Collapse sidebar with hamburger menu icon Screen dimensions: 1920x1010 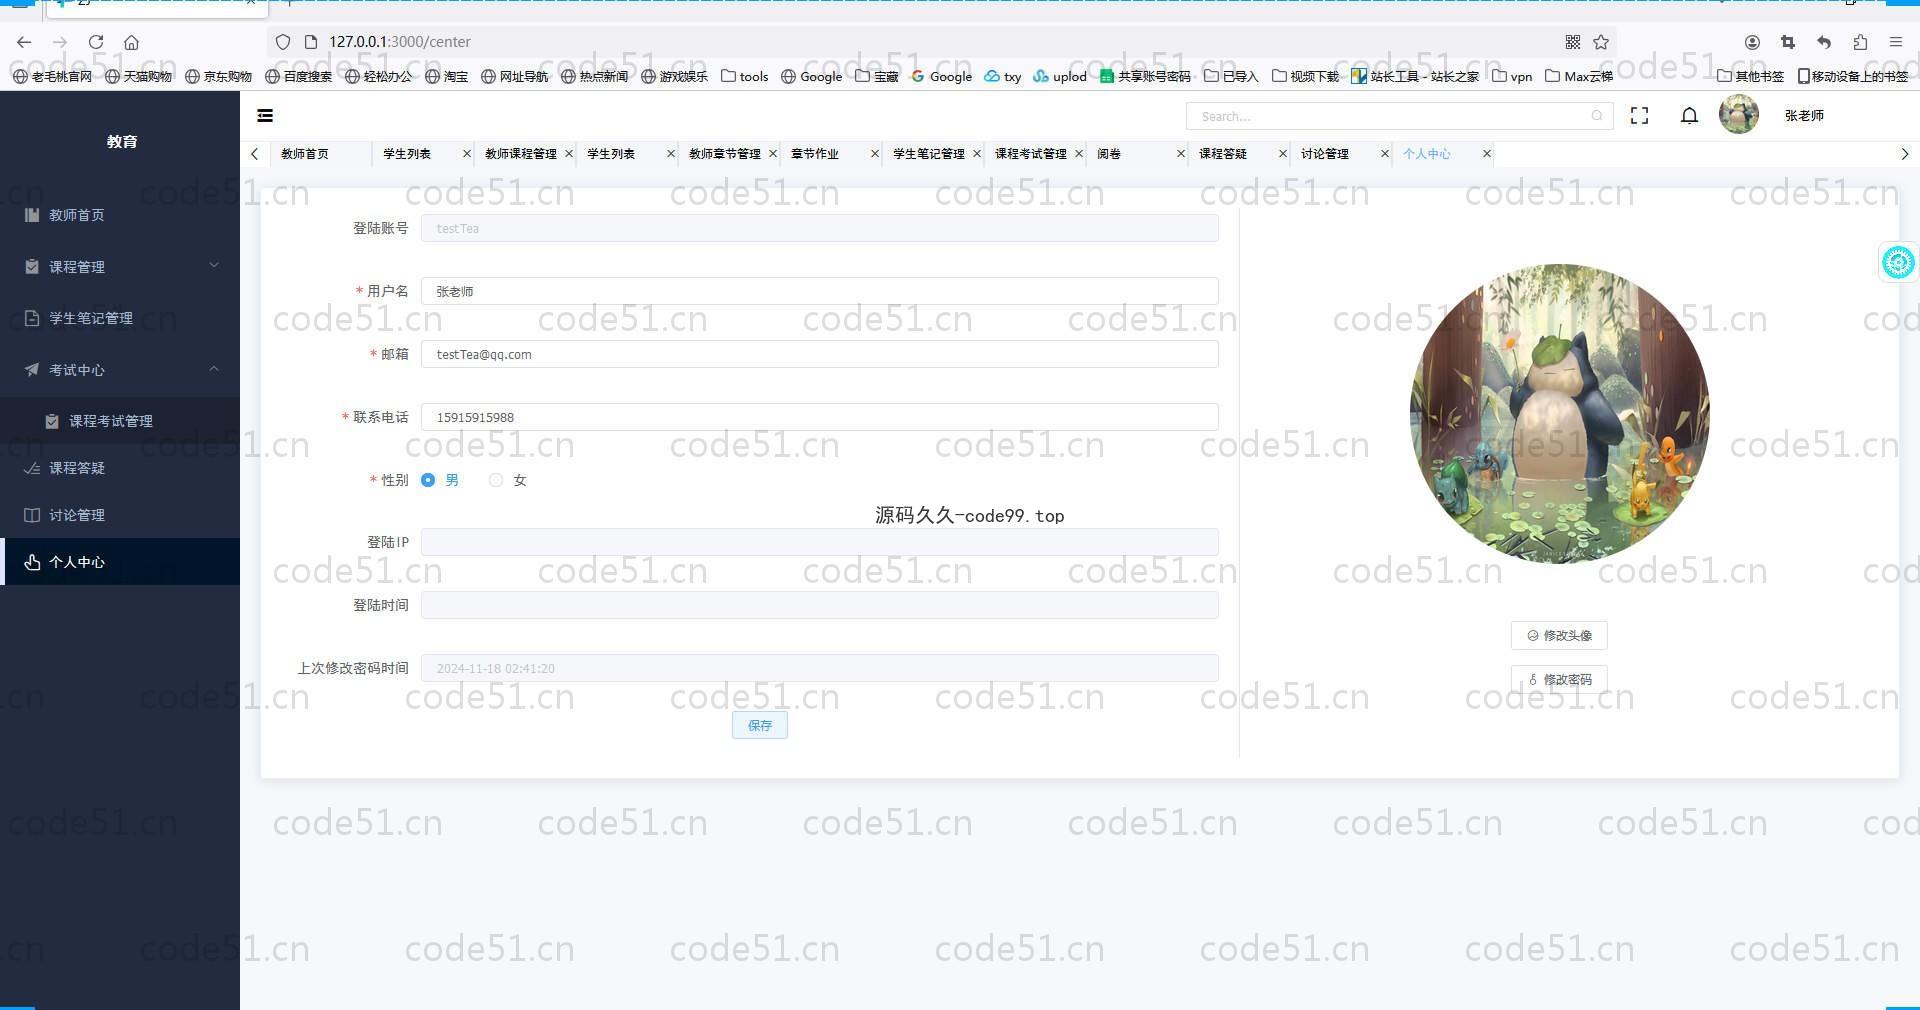click(x=265, y=116)
